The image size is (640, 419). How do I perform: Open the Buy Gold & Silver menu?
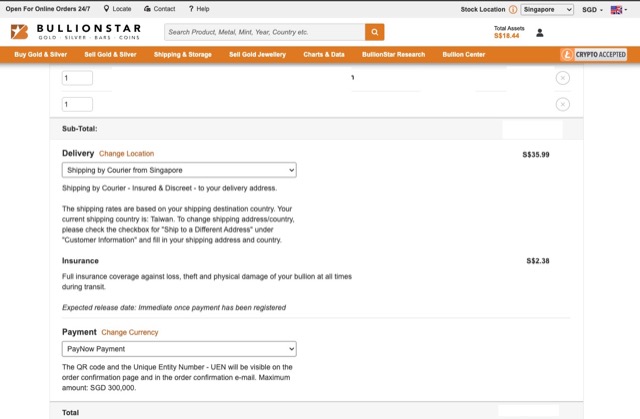pyautogui.click(x=40, y=54)
